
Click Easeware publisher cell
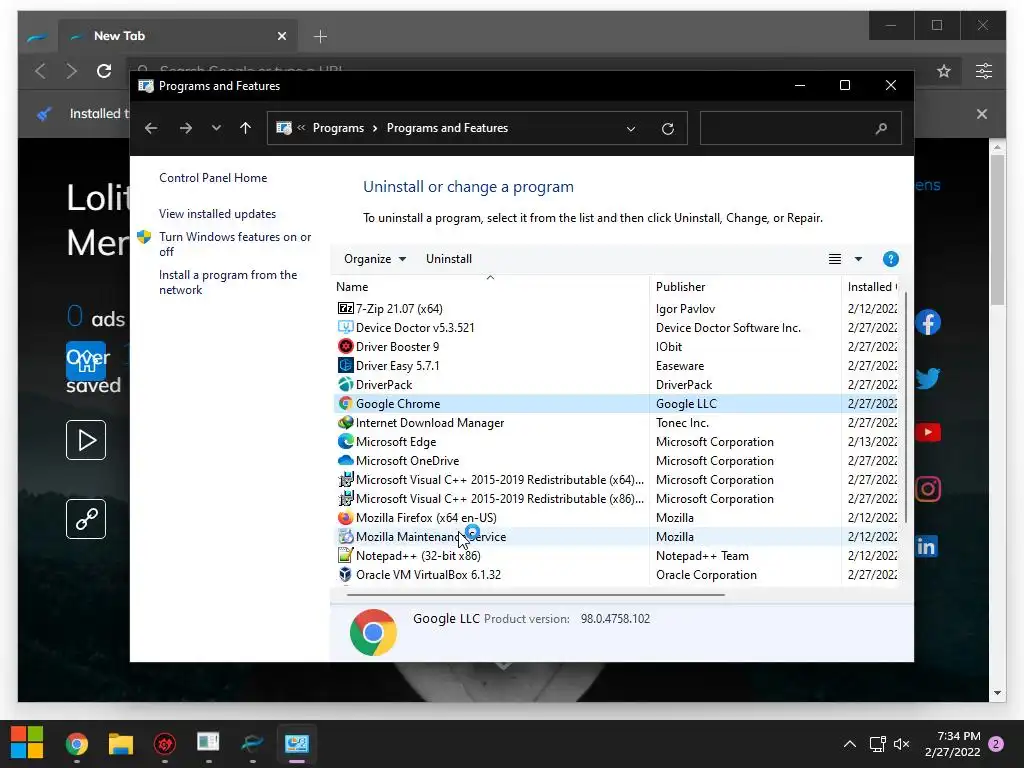click(680, 366)
